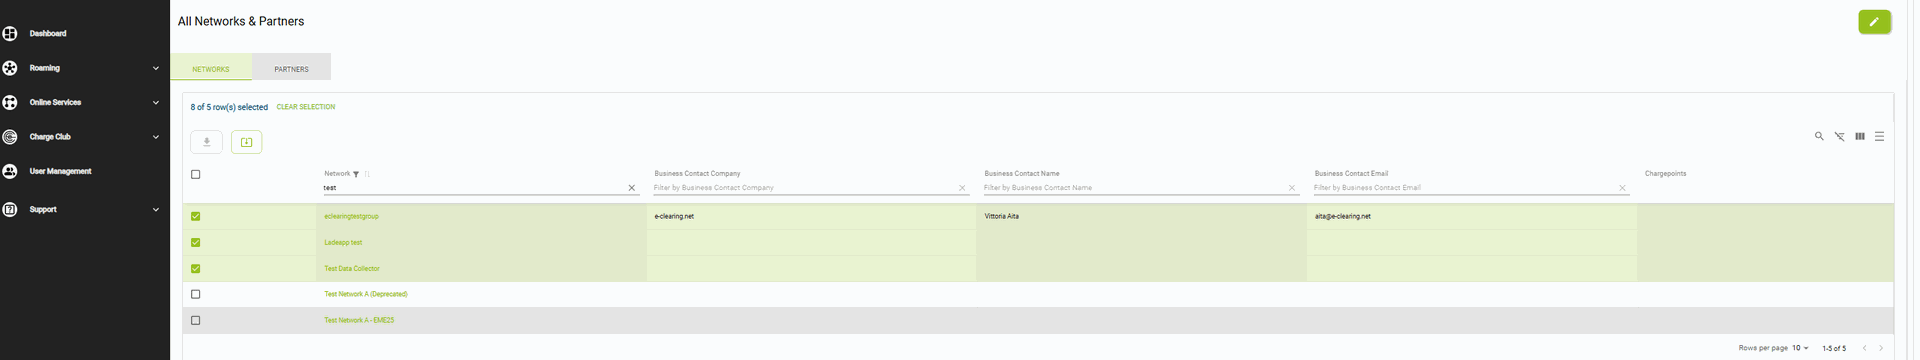Image resolution: width=1920 pixels, height=360 pixels.
Task: Click the Business Contact Company column header
Action: click(x=697, y=174)
